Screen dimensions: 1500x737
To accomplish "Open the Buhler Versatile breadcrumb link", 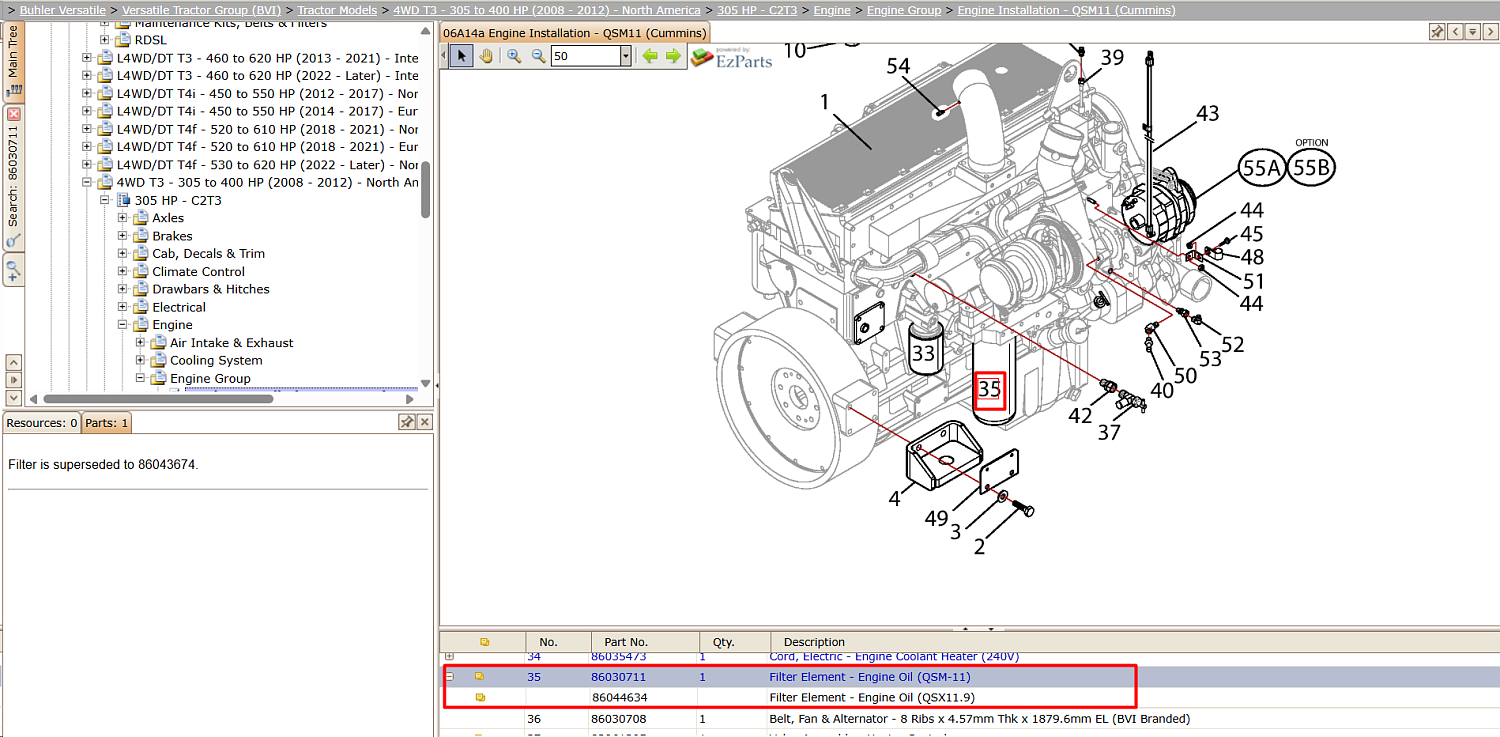I will 63,10.
